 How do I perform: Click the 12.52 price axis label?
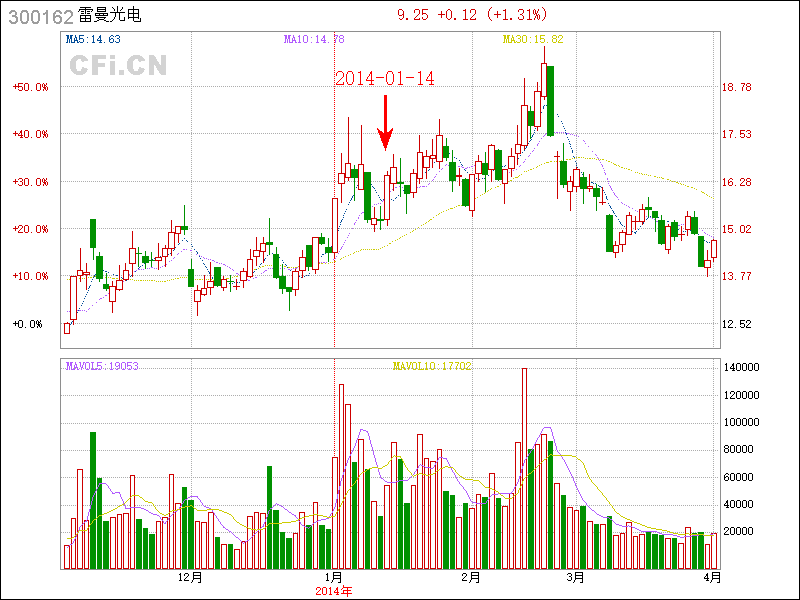pyautogui.click(x=736, y=324)
